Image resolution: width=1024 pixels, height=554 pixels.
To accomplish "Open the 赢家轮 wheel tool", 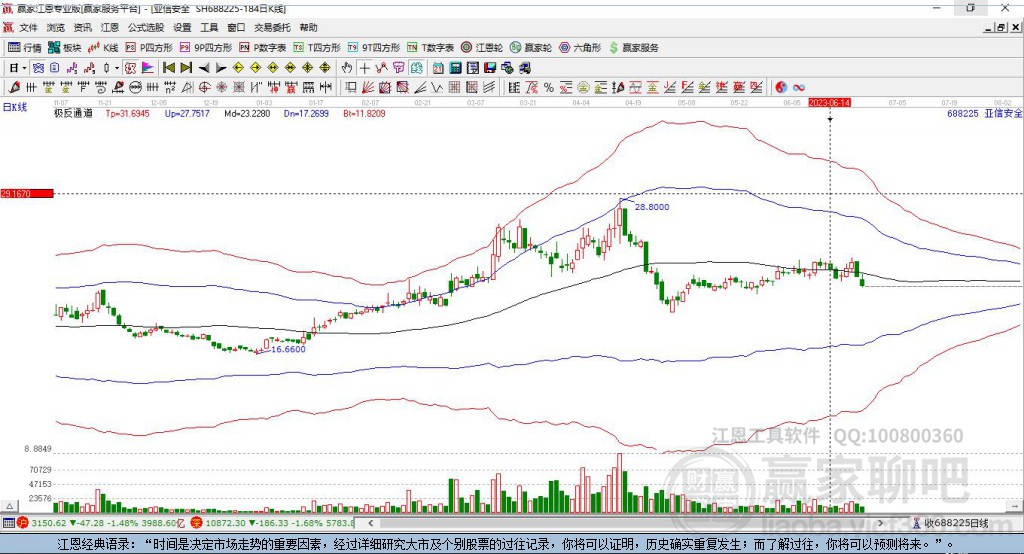I will tap(531, 48).
